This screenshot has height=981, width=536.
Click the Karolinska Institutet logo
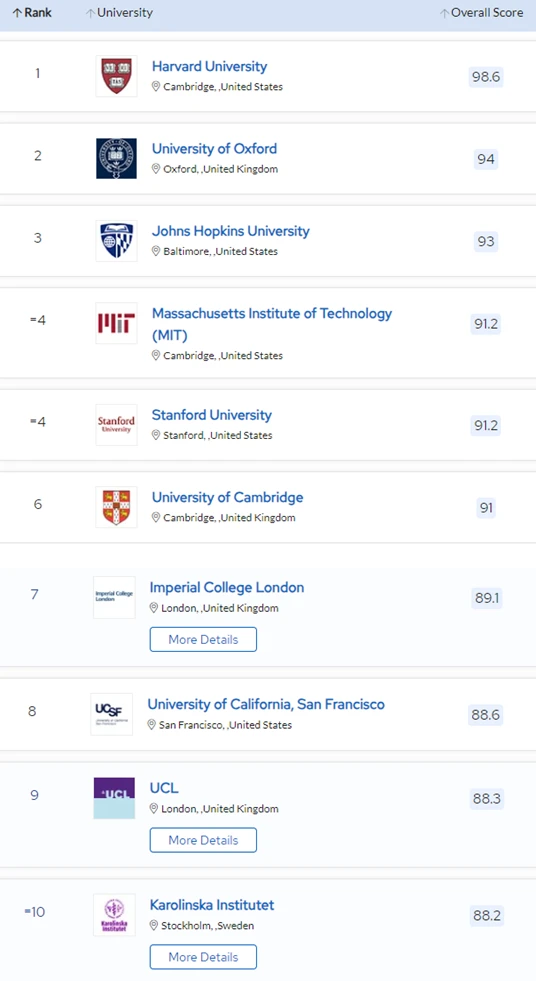[114, 915]
